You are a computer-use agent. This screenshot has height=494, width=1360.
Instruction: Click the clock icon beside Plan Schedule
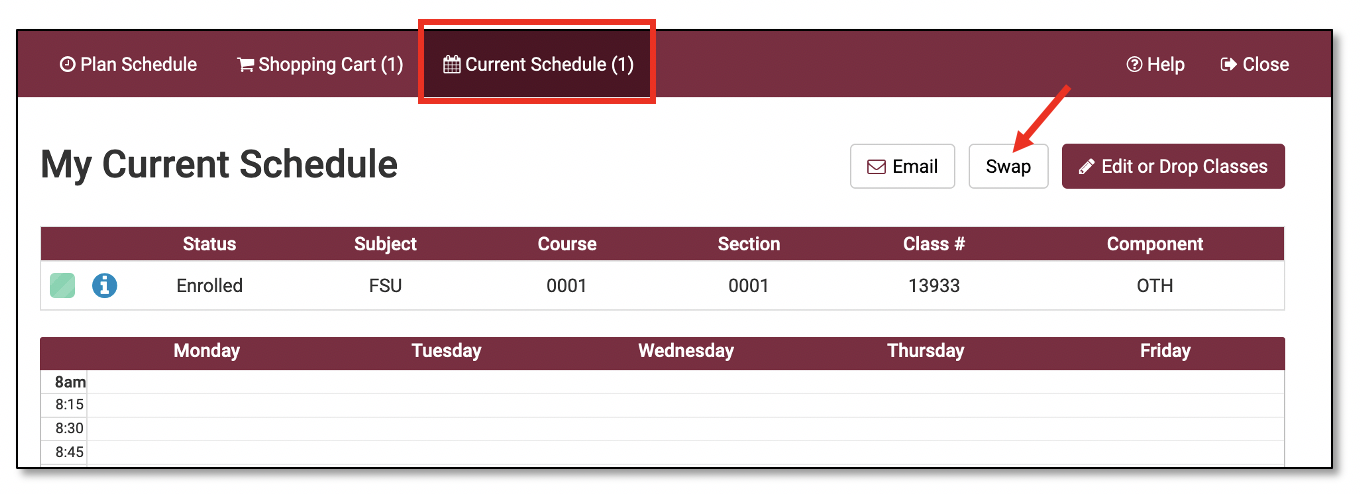pos(68,65)
